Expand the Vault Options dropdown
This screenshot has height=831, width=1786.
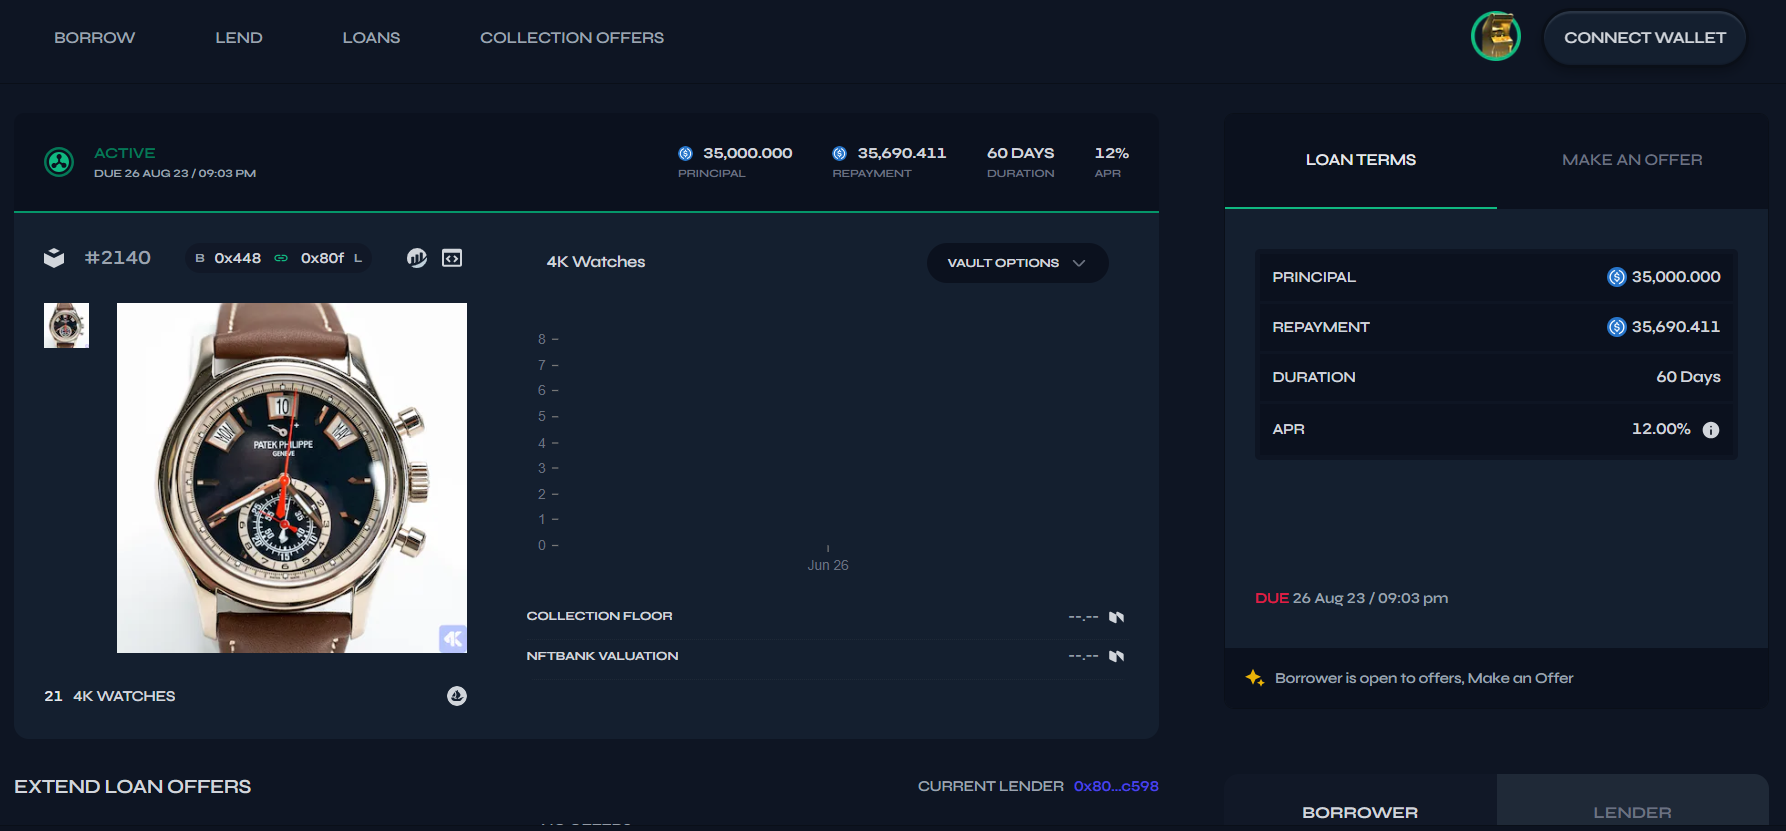coord(1017,263)
